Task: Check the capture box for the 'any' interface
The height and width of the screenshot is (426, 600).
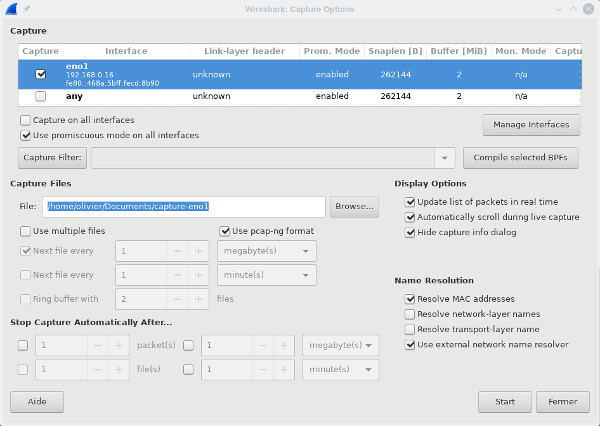Action: (40, 97)
